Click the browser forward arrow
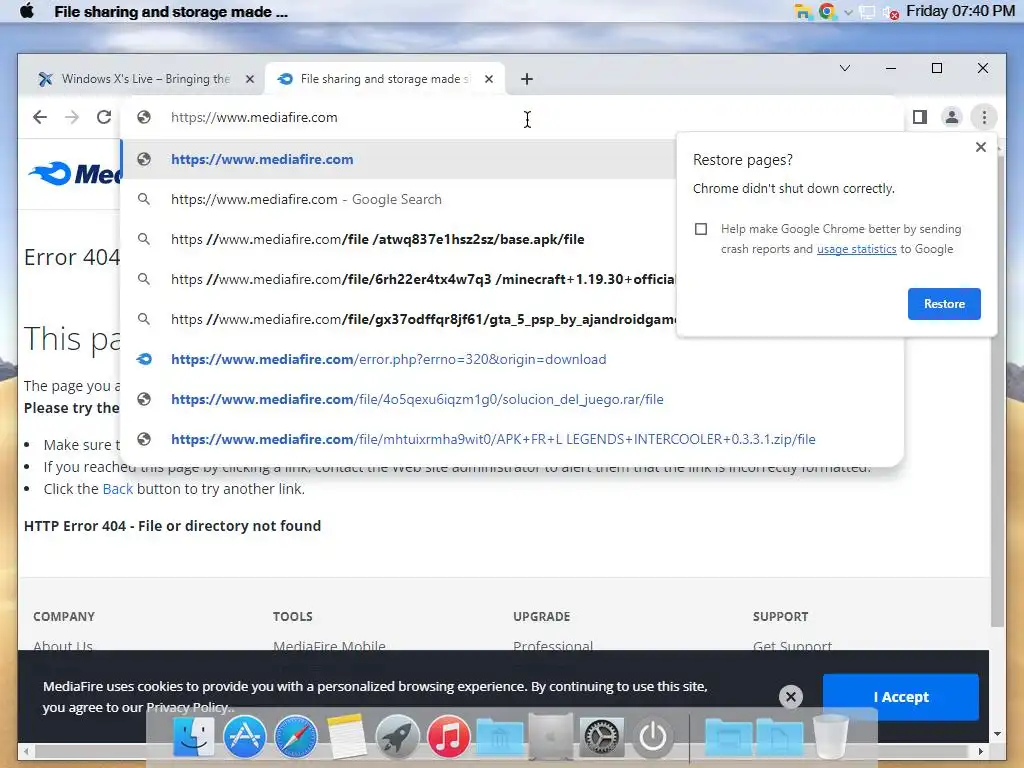This screenshot has width=1024, height=768. pos(72,117)
